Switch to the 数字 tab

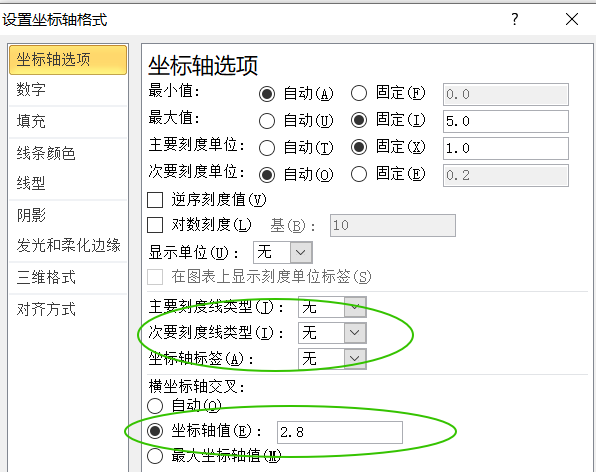[68, 90]
